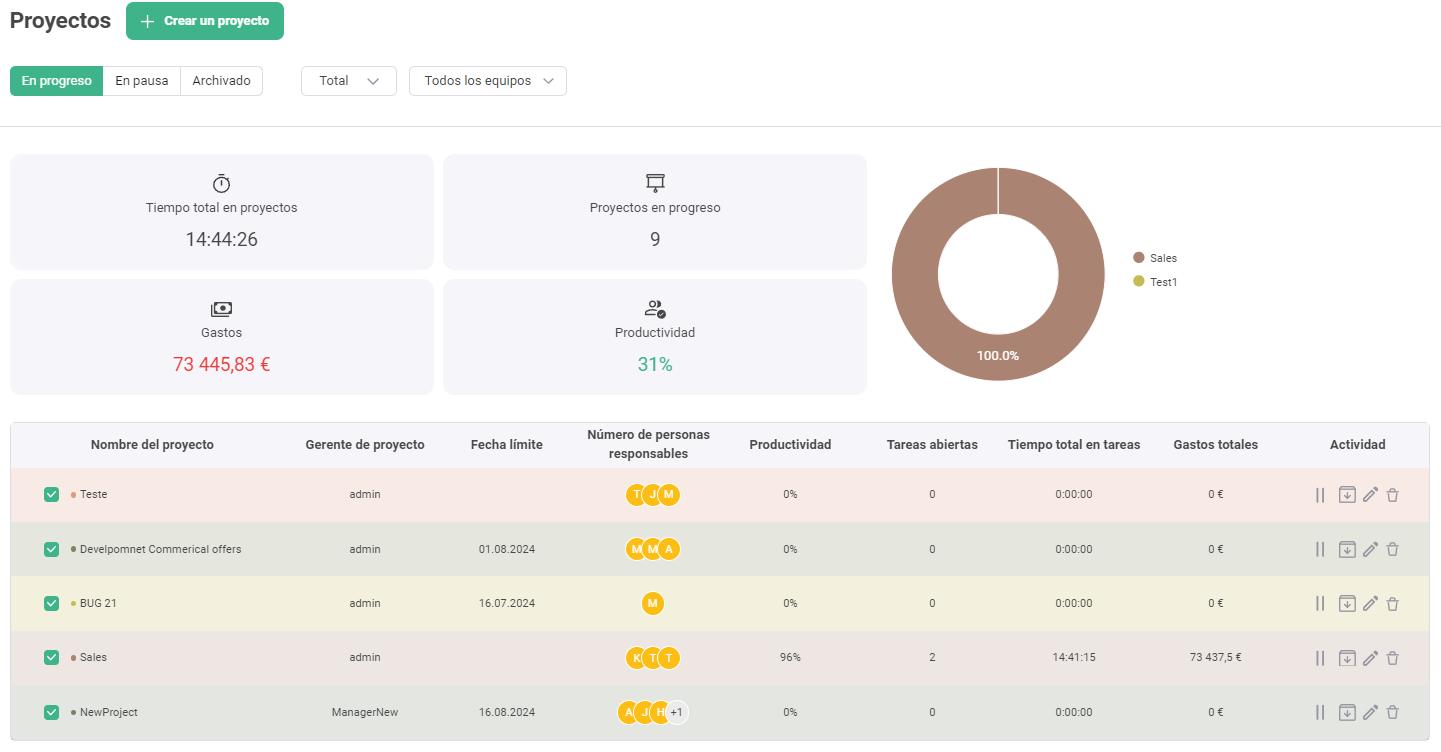This screenshot has height=752, width=1441.
Task: Pause the Teste project
Action: [1320, 495]
